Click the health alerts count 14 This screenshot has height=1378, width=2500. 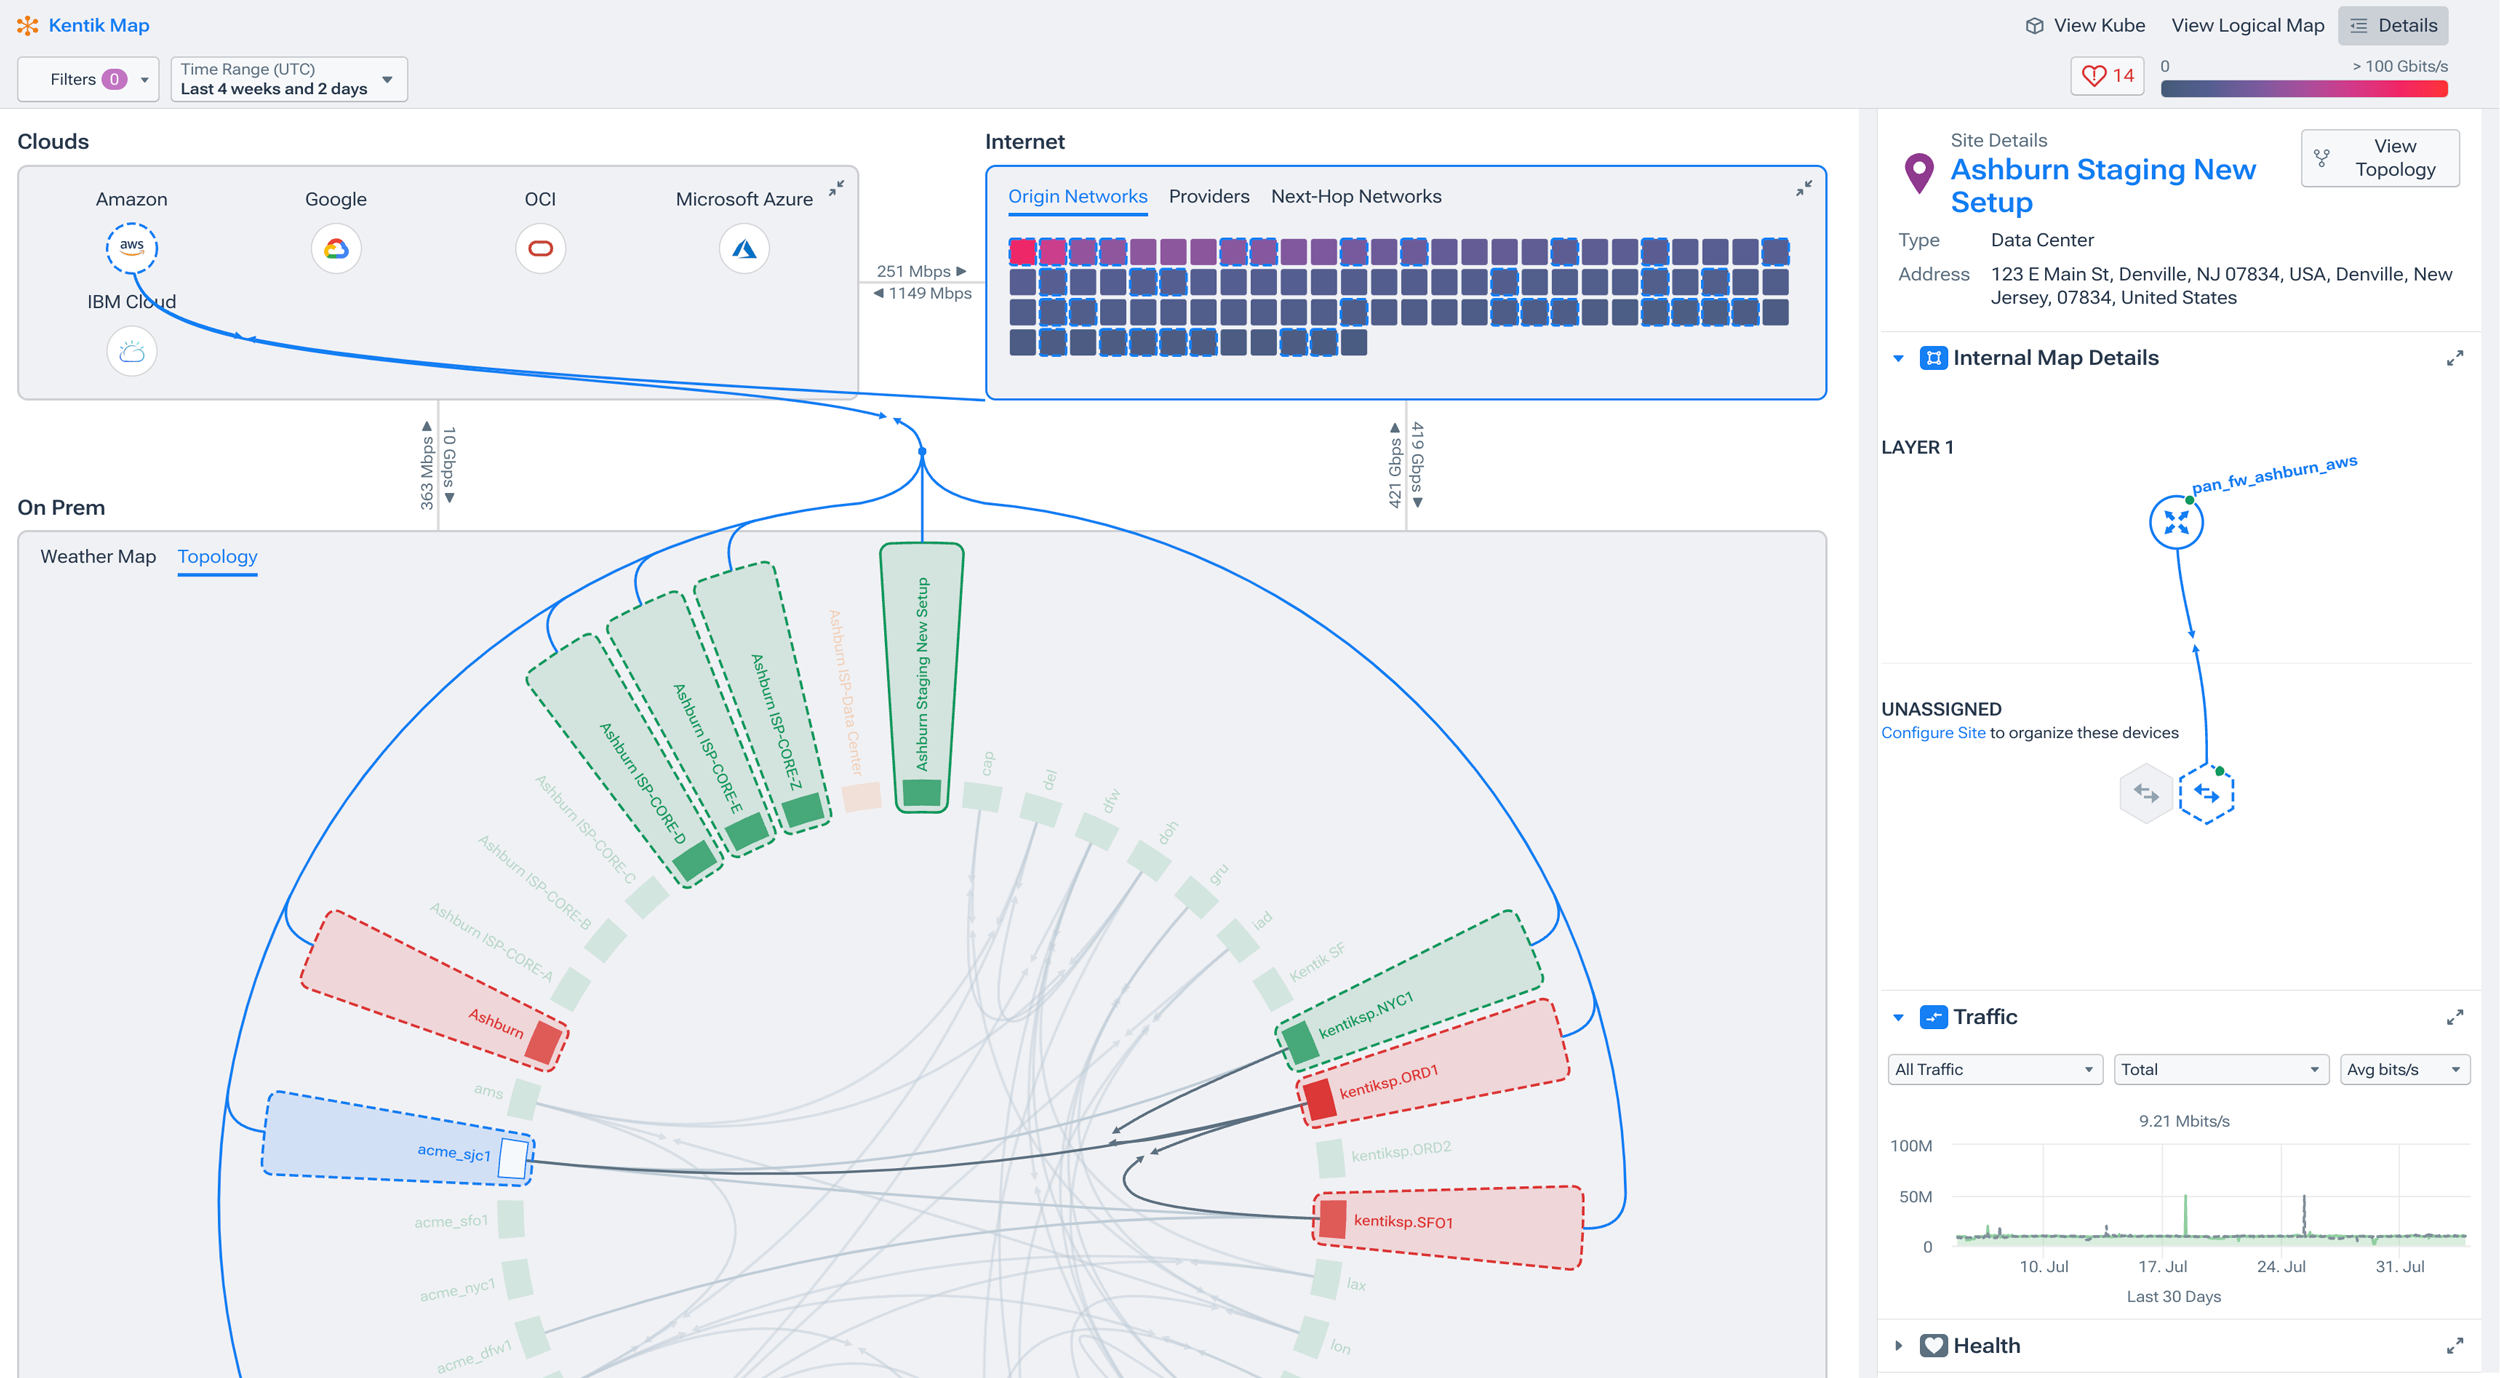tap(2107, 76)
